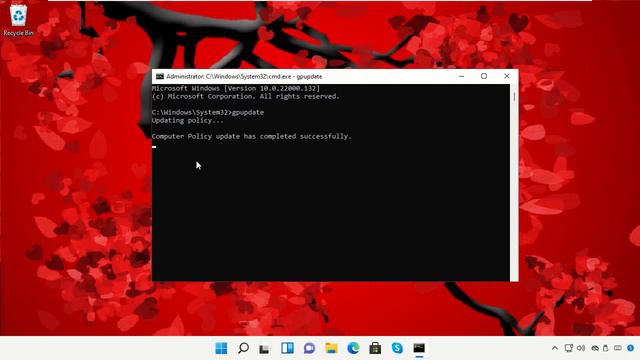
Task: Select the Command Prompt taskbar icon
Action: 419,348
